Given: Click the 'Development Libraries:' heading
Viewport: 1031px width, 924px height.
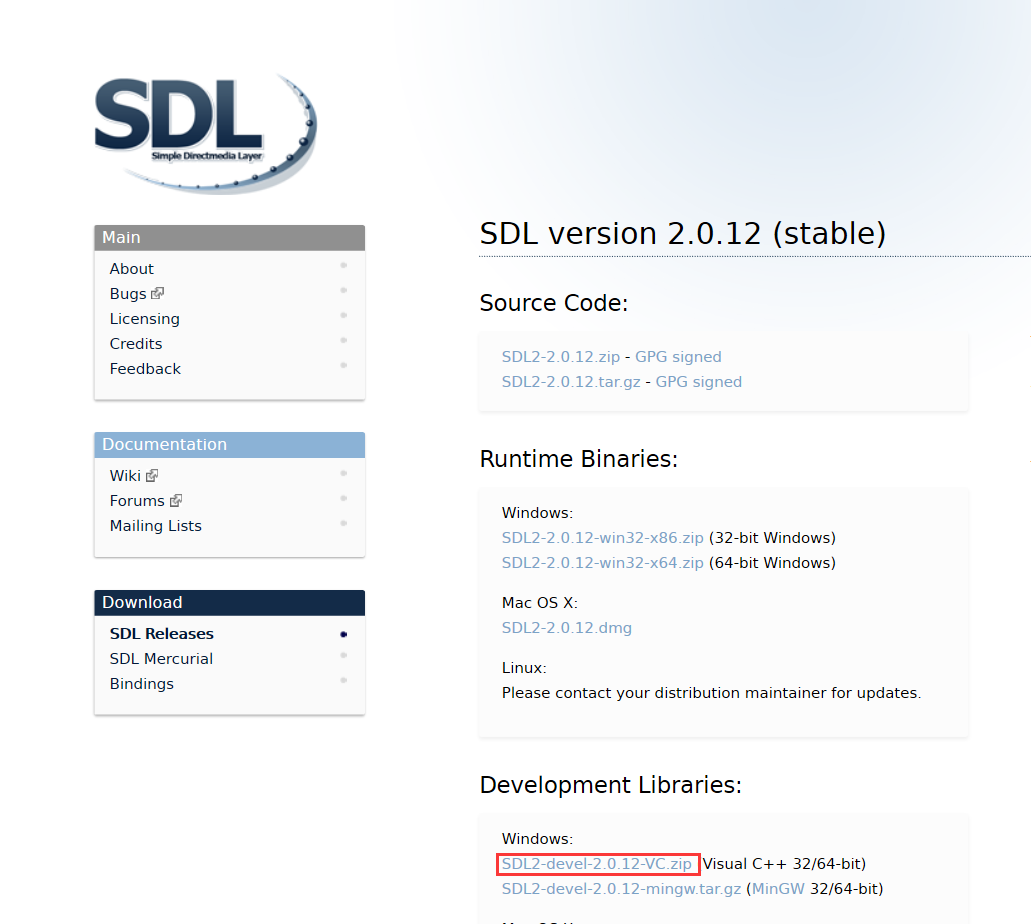Looking at the screenshot, I should 610,785.
